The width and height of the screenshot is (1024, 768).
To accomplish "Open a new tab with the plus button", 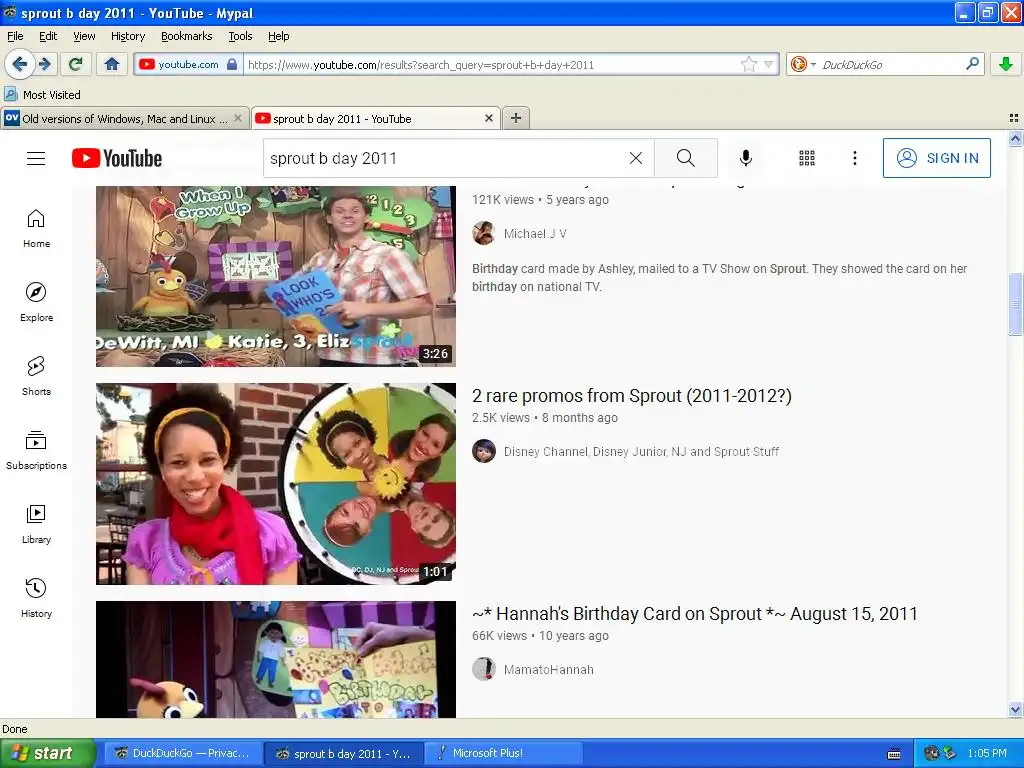I will pos(516,118).
